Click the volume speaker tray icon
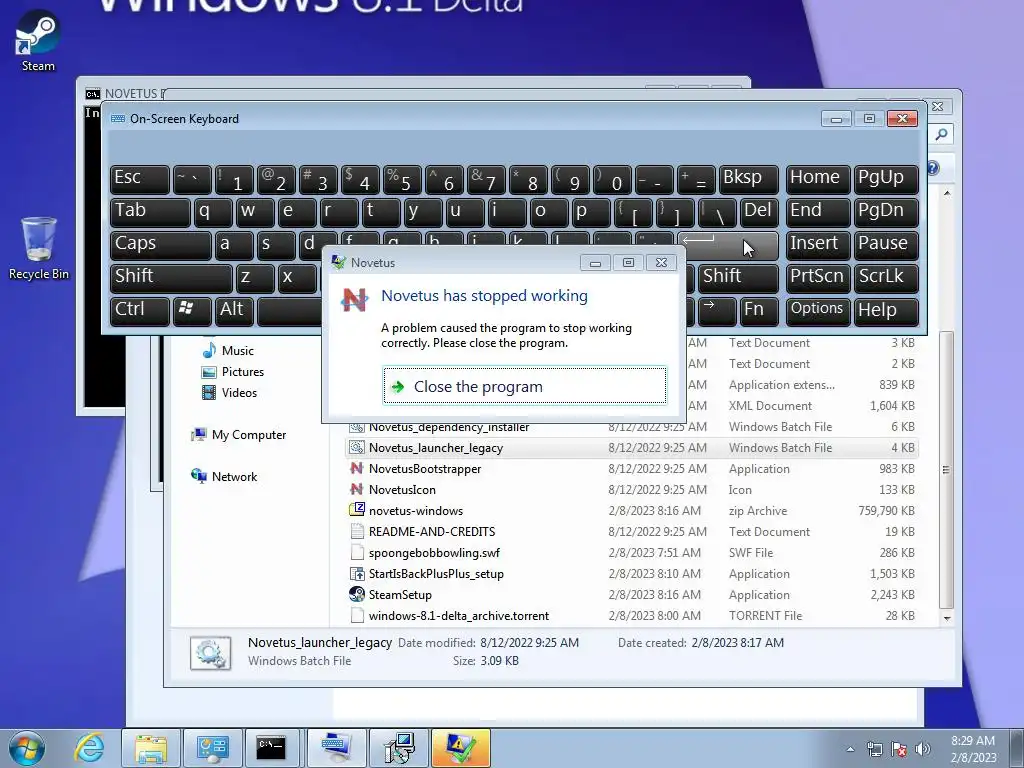The height and width of the screenshot is (768, 1024). click(923, 748)
